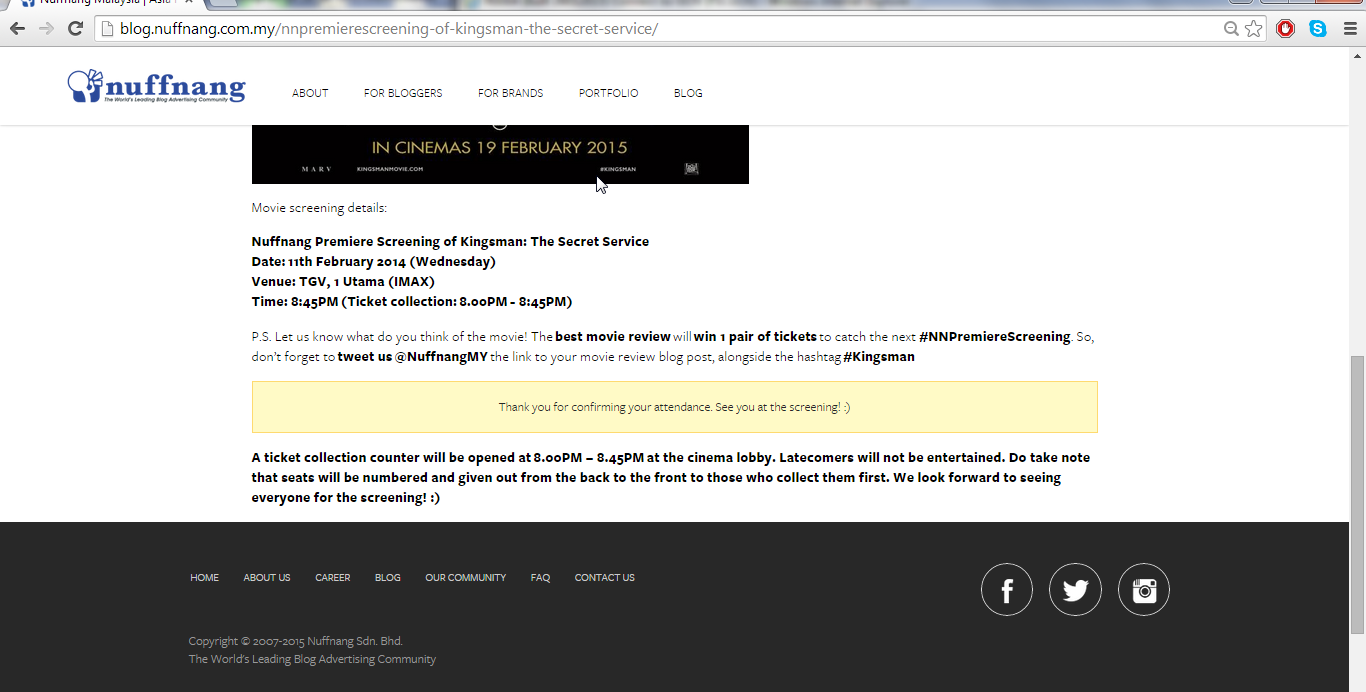Click the vertical page scrollbar thumb
Screen dimensions: 1366x692
(1357, 494)
